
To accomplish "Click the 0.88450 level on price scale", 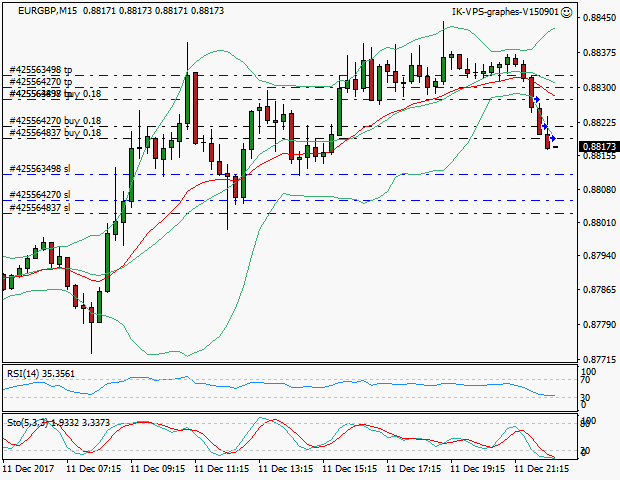I will pyautogui.click(x=597, y=18).
